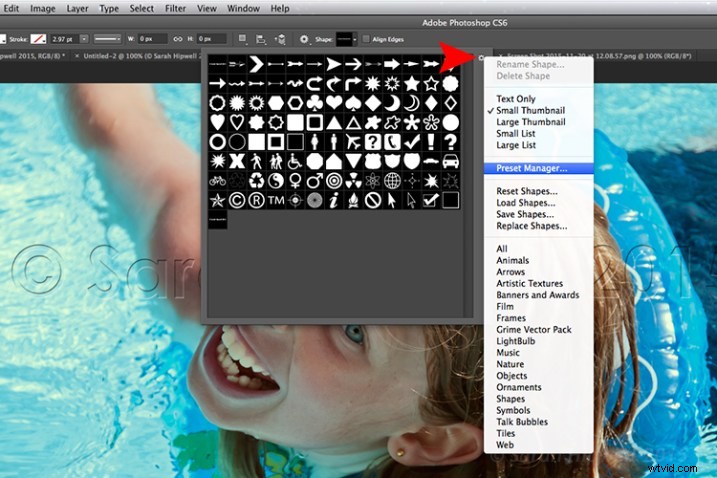Choose All shapes in the menu

pyautogui.click(x=502, y=249)
